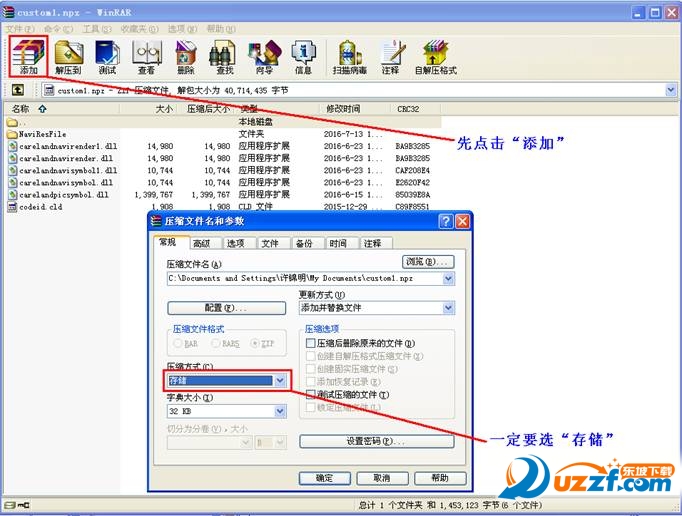Click the 注释 (Comment) toolbar icon

coord(391,57)
